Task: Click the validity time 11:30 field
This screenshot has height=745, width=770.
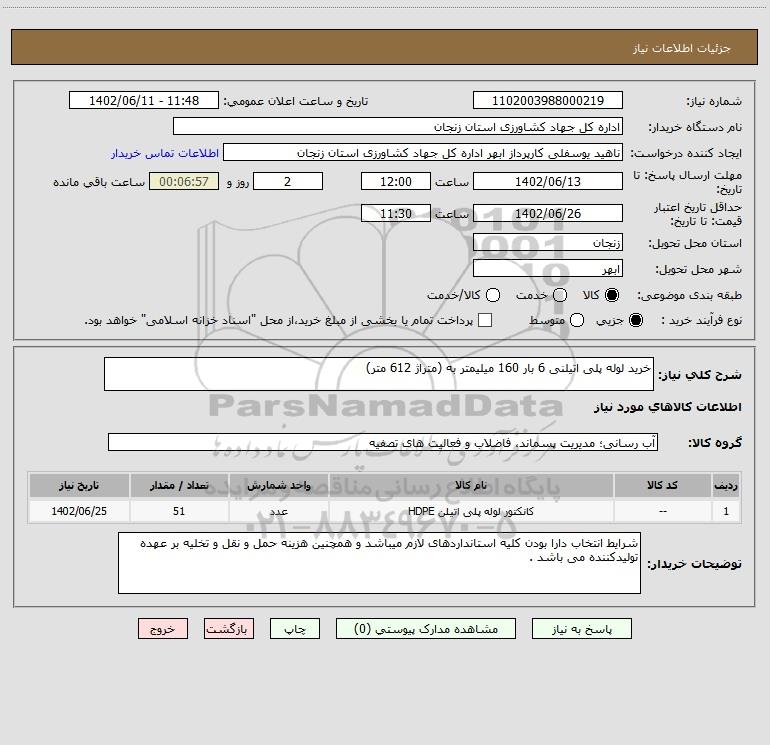Action: tap(396, 213)
